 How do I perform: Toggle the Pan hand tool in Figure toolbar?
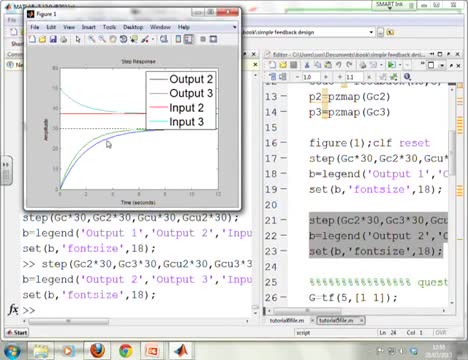coord(113,39)
